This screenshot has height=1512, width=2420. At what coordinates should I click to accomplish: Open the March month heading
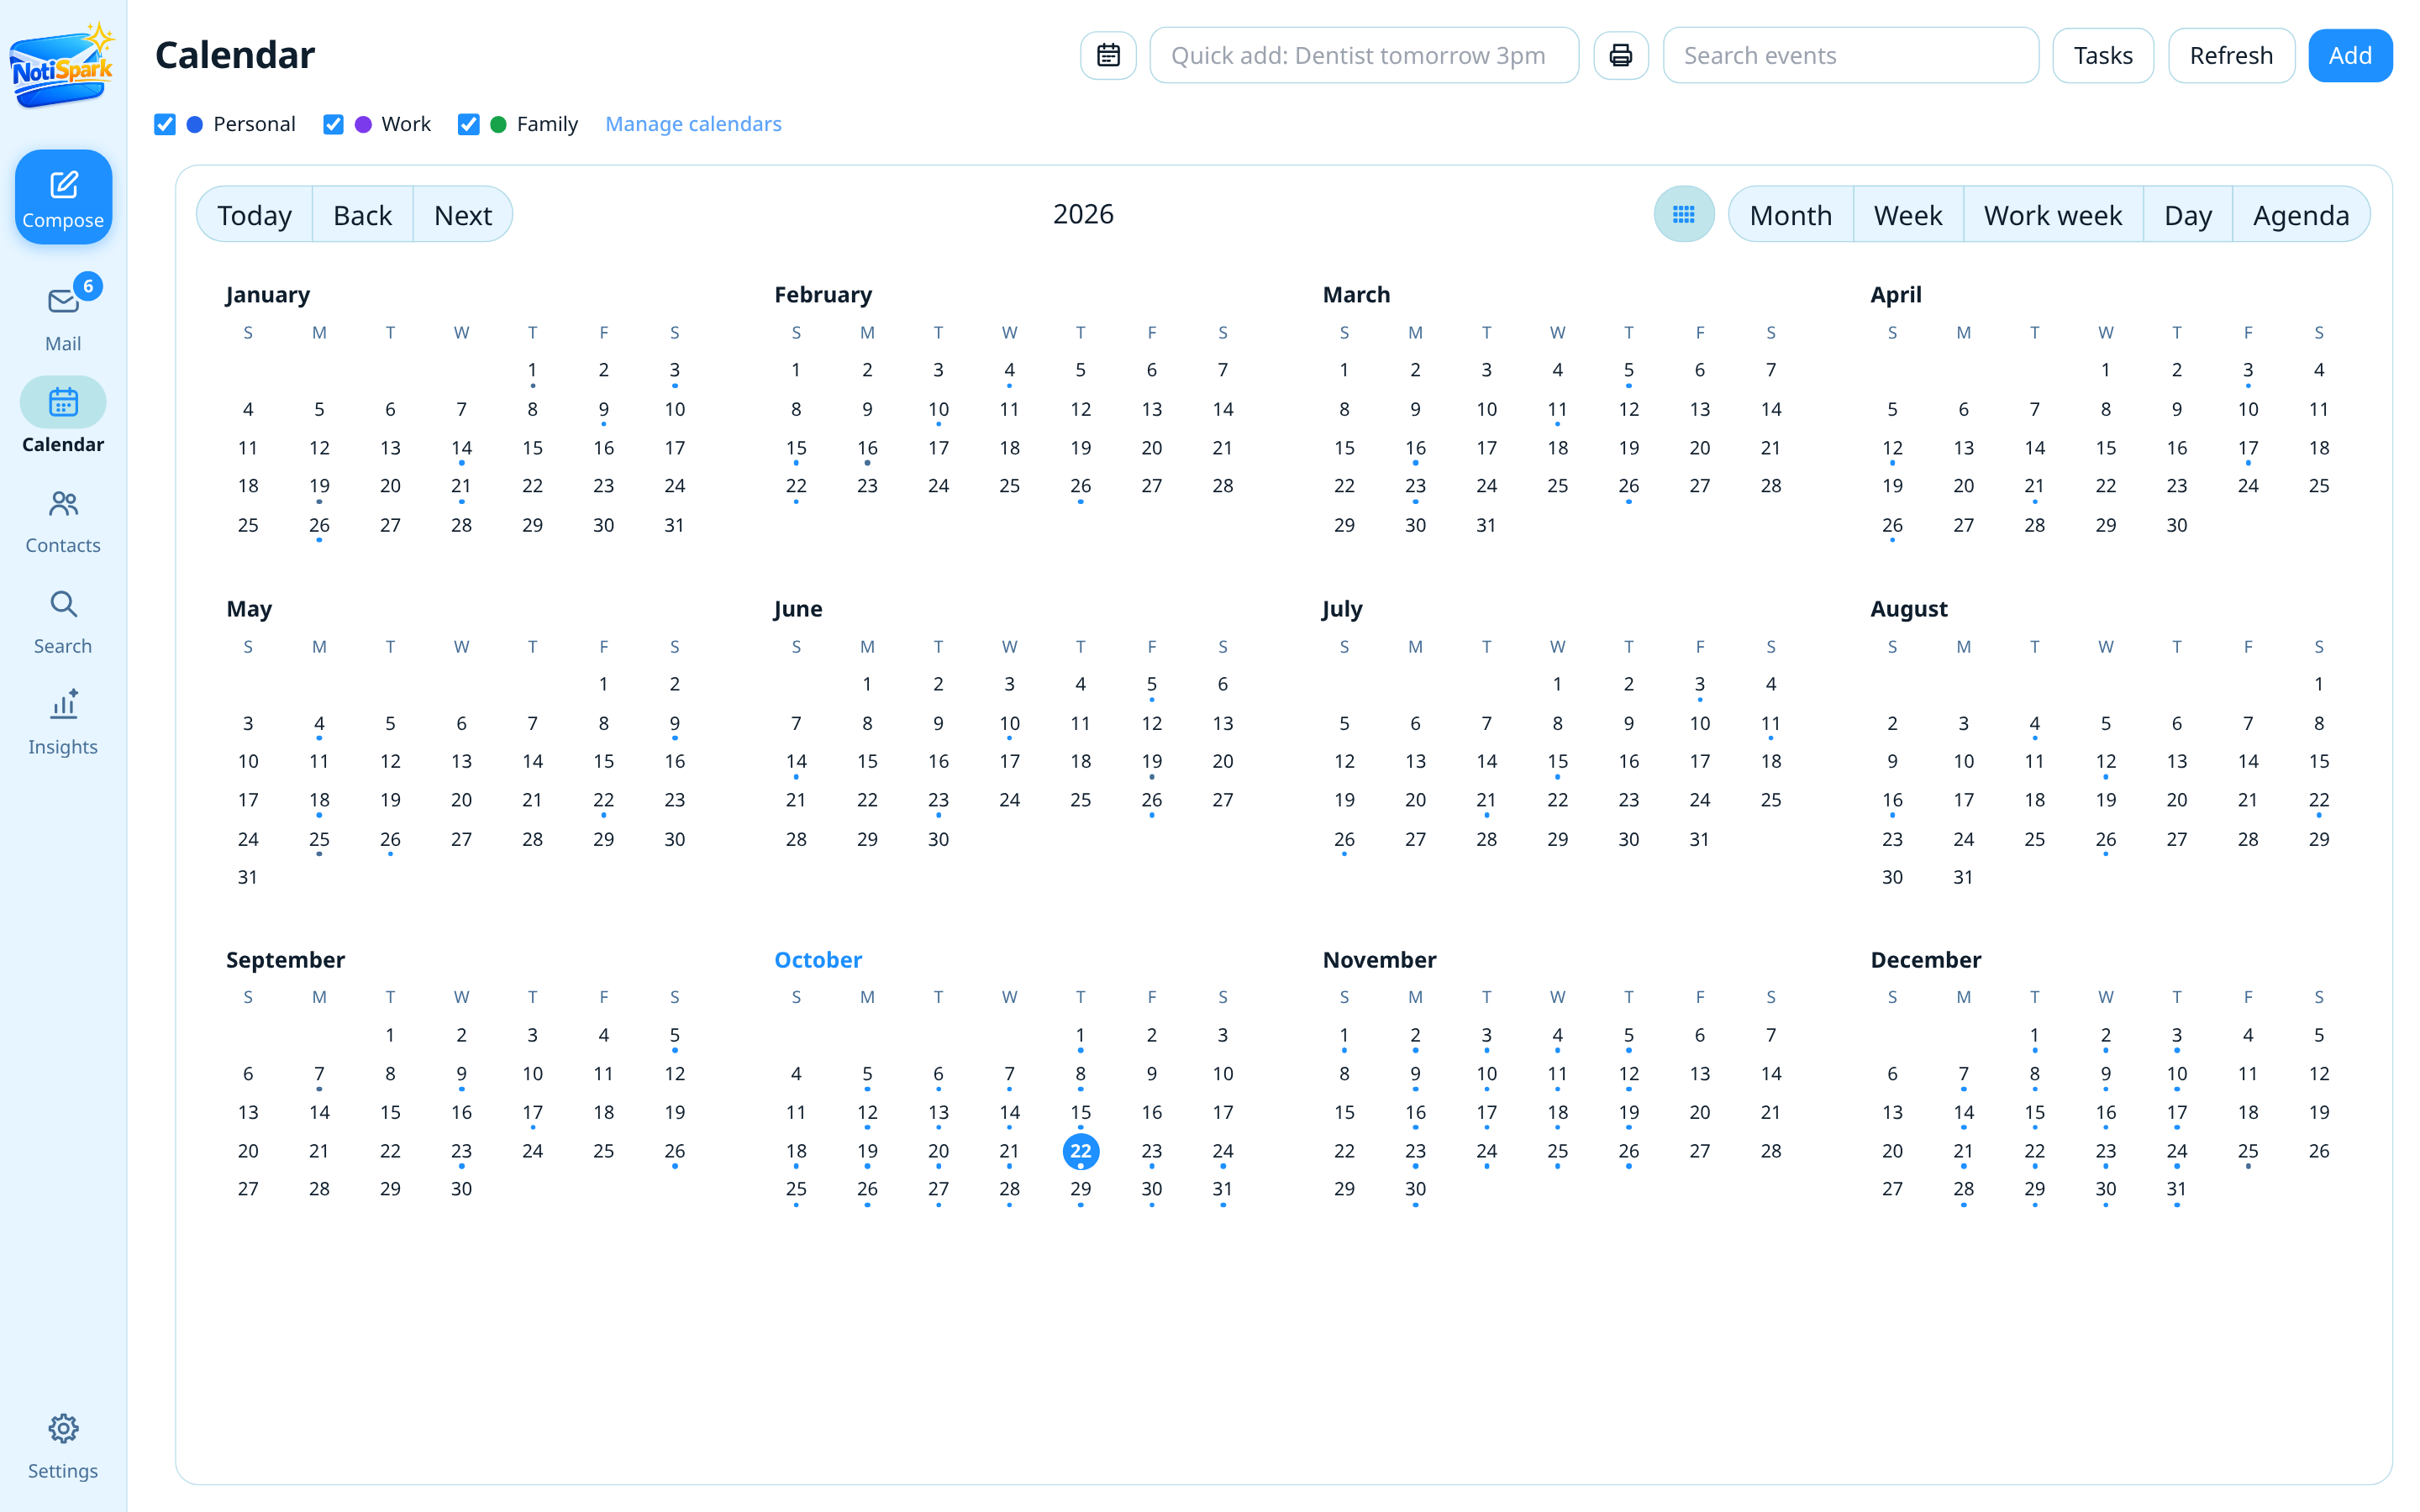point(1356,294)
